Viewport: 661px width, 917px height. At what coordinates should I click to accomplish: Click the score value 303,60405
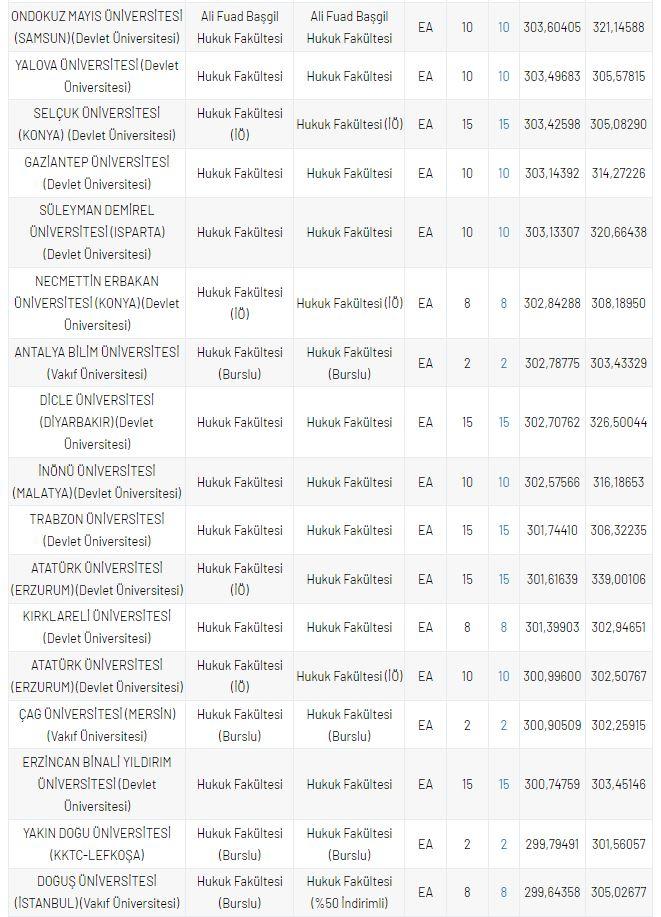552,27
